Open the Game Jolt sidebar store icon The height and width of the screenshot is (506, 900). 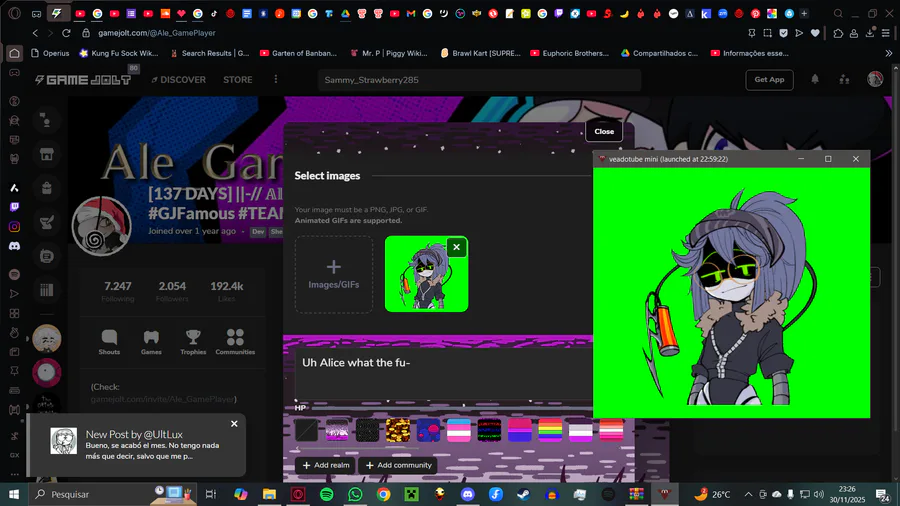pos(46,154)
